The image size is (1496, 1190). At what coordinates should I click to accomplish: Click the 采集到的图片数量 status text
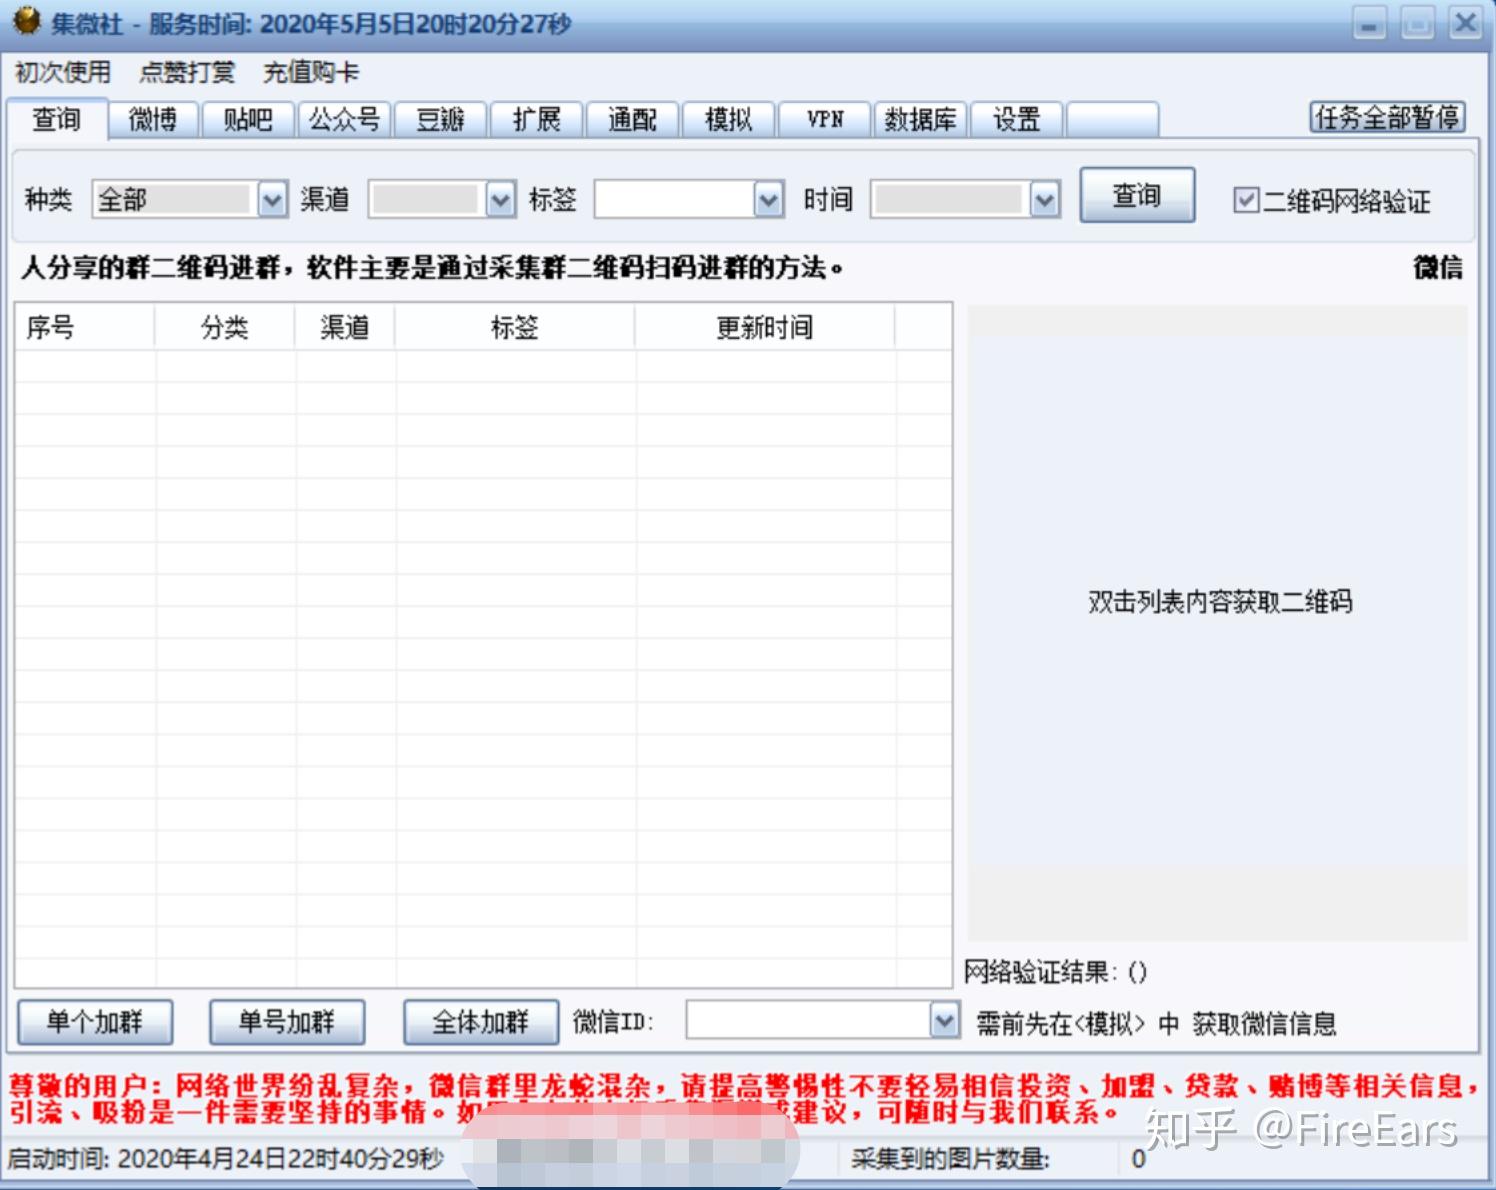[950, 1160]
